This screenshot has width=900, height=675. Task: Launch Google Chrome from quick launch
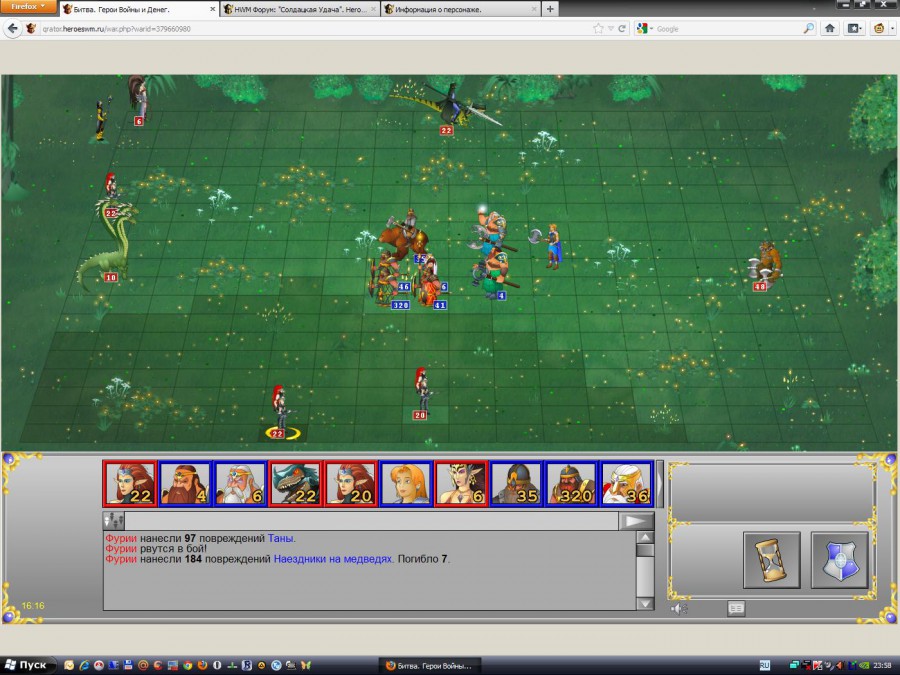pos(187,666)
